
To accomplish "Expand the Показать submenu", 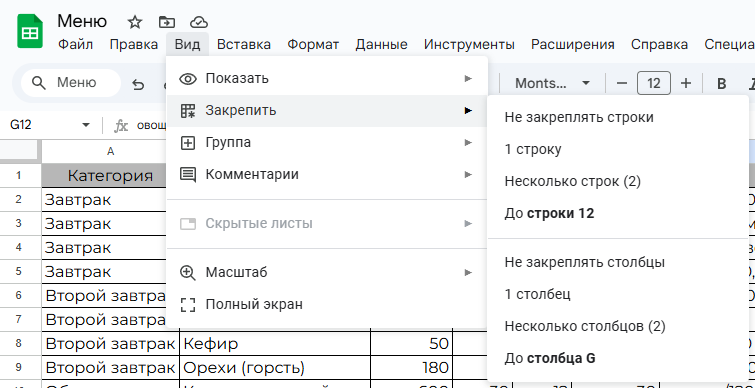I will click(x=327, y=78).
